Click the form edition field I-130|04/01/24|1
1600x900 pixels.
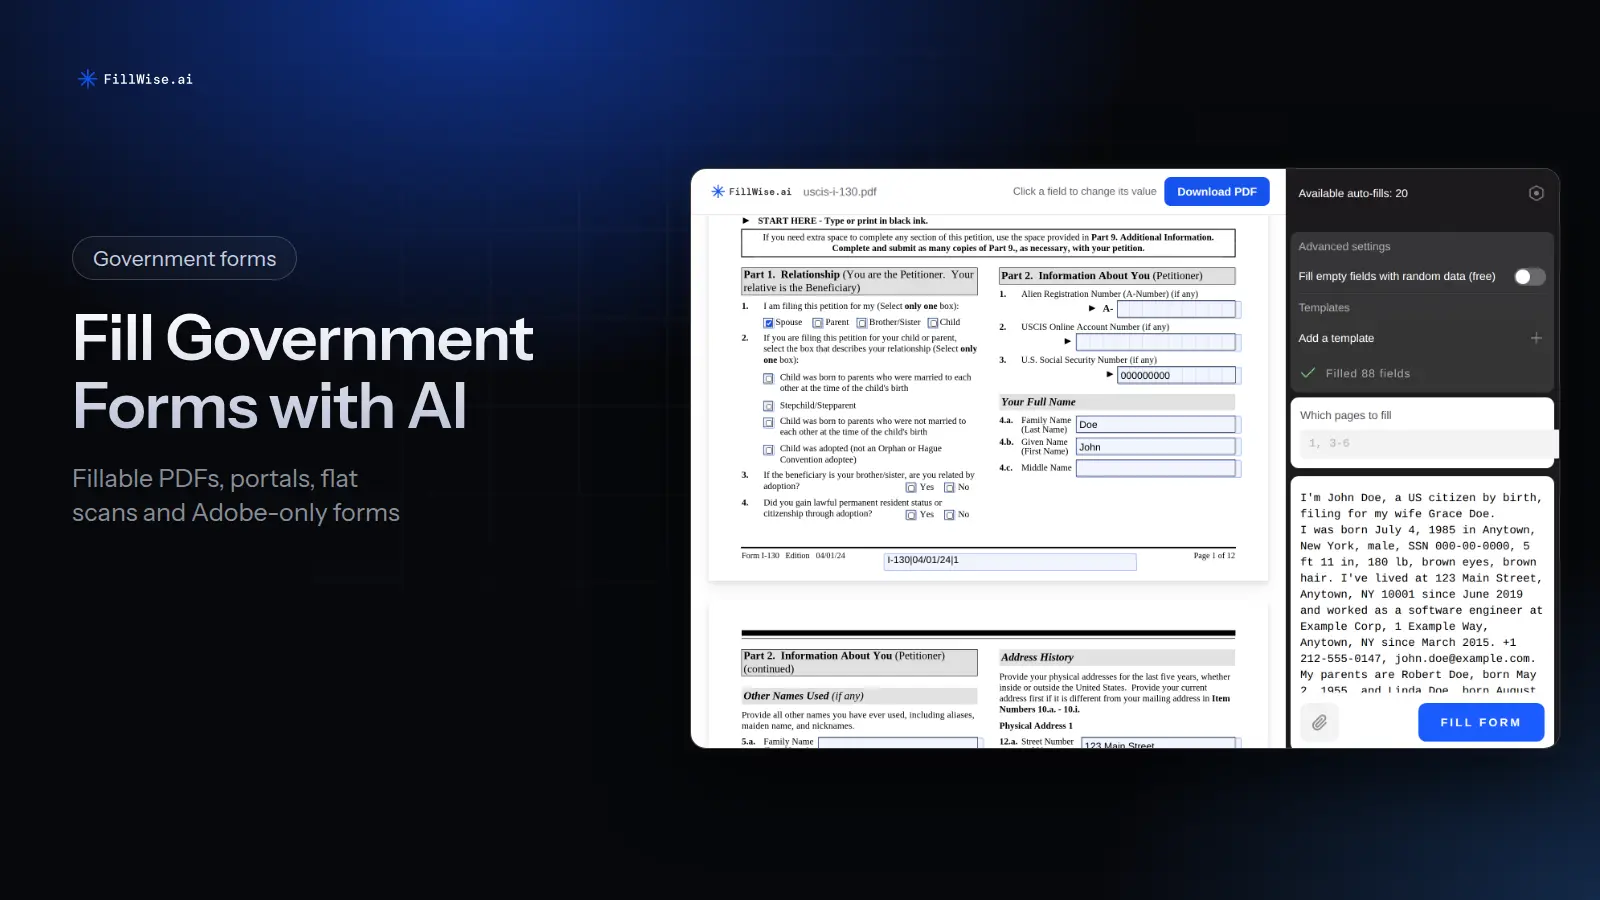[x=1010, y=561]
